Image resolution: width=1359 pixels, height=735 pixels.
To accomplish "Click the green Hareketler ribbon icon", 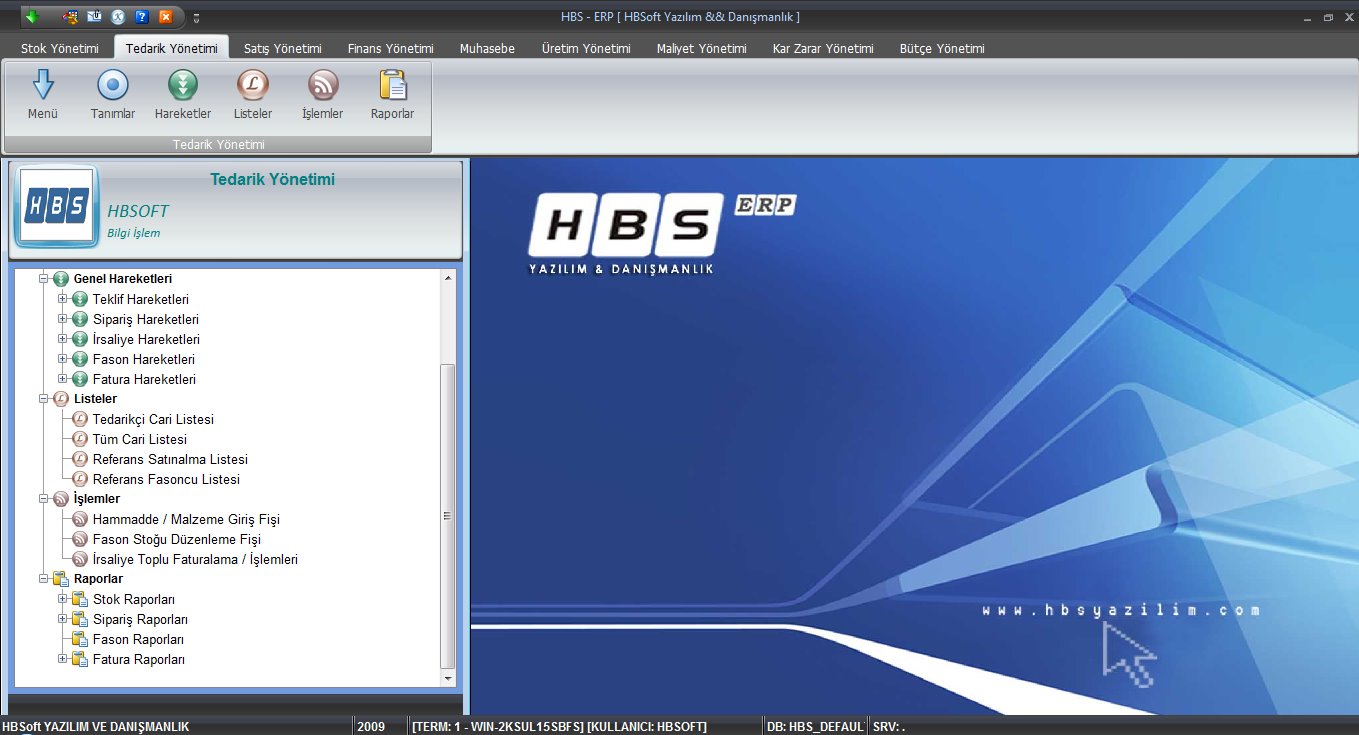I will 183,85.
